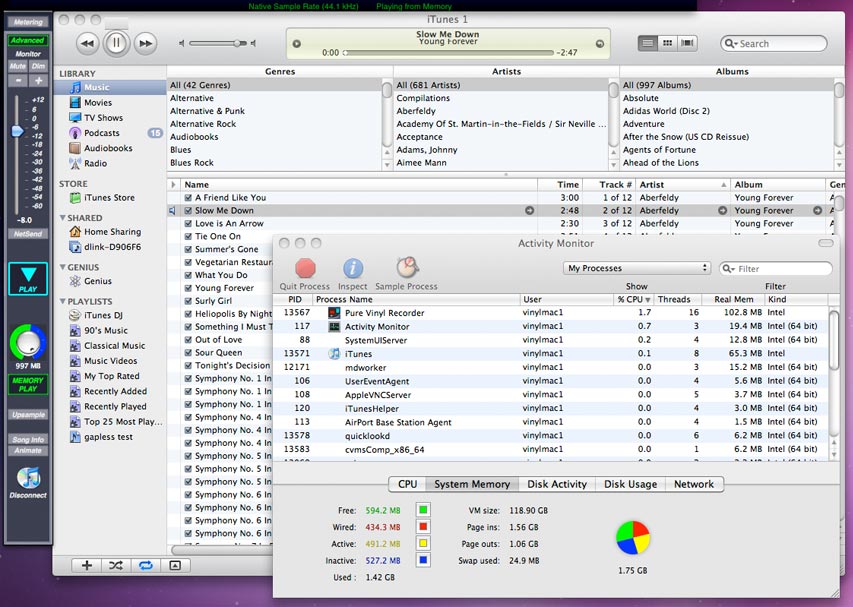Image resolution: width=853 pixels, height=607 pixels.
Task: Click the Disconnect iTunes icon in Pure Vinyl
Action: 28,478
